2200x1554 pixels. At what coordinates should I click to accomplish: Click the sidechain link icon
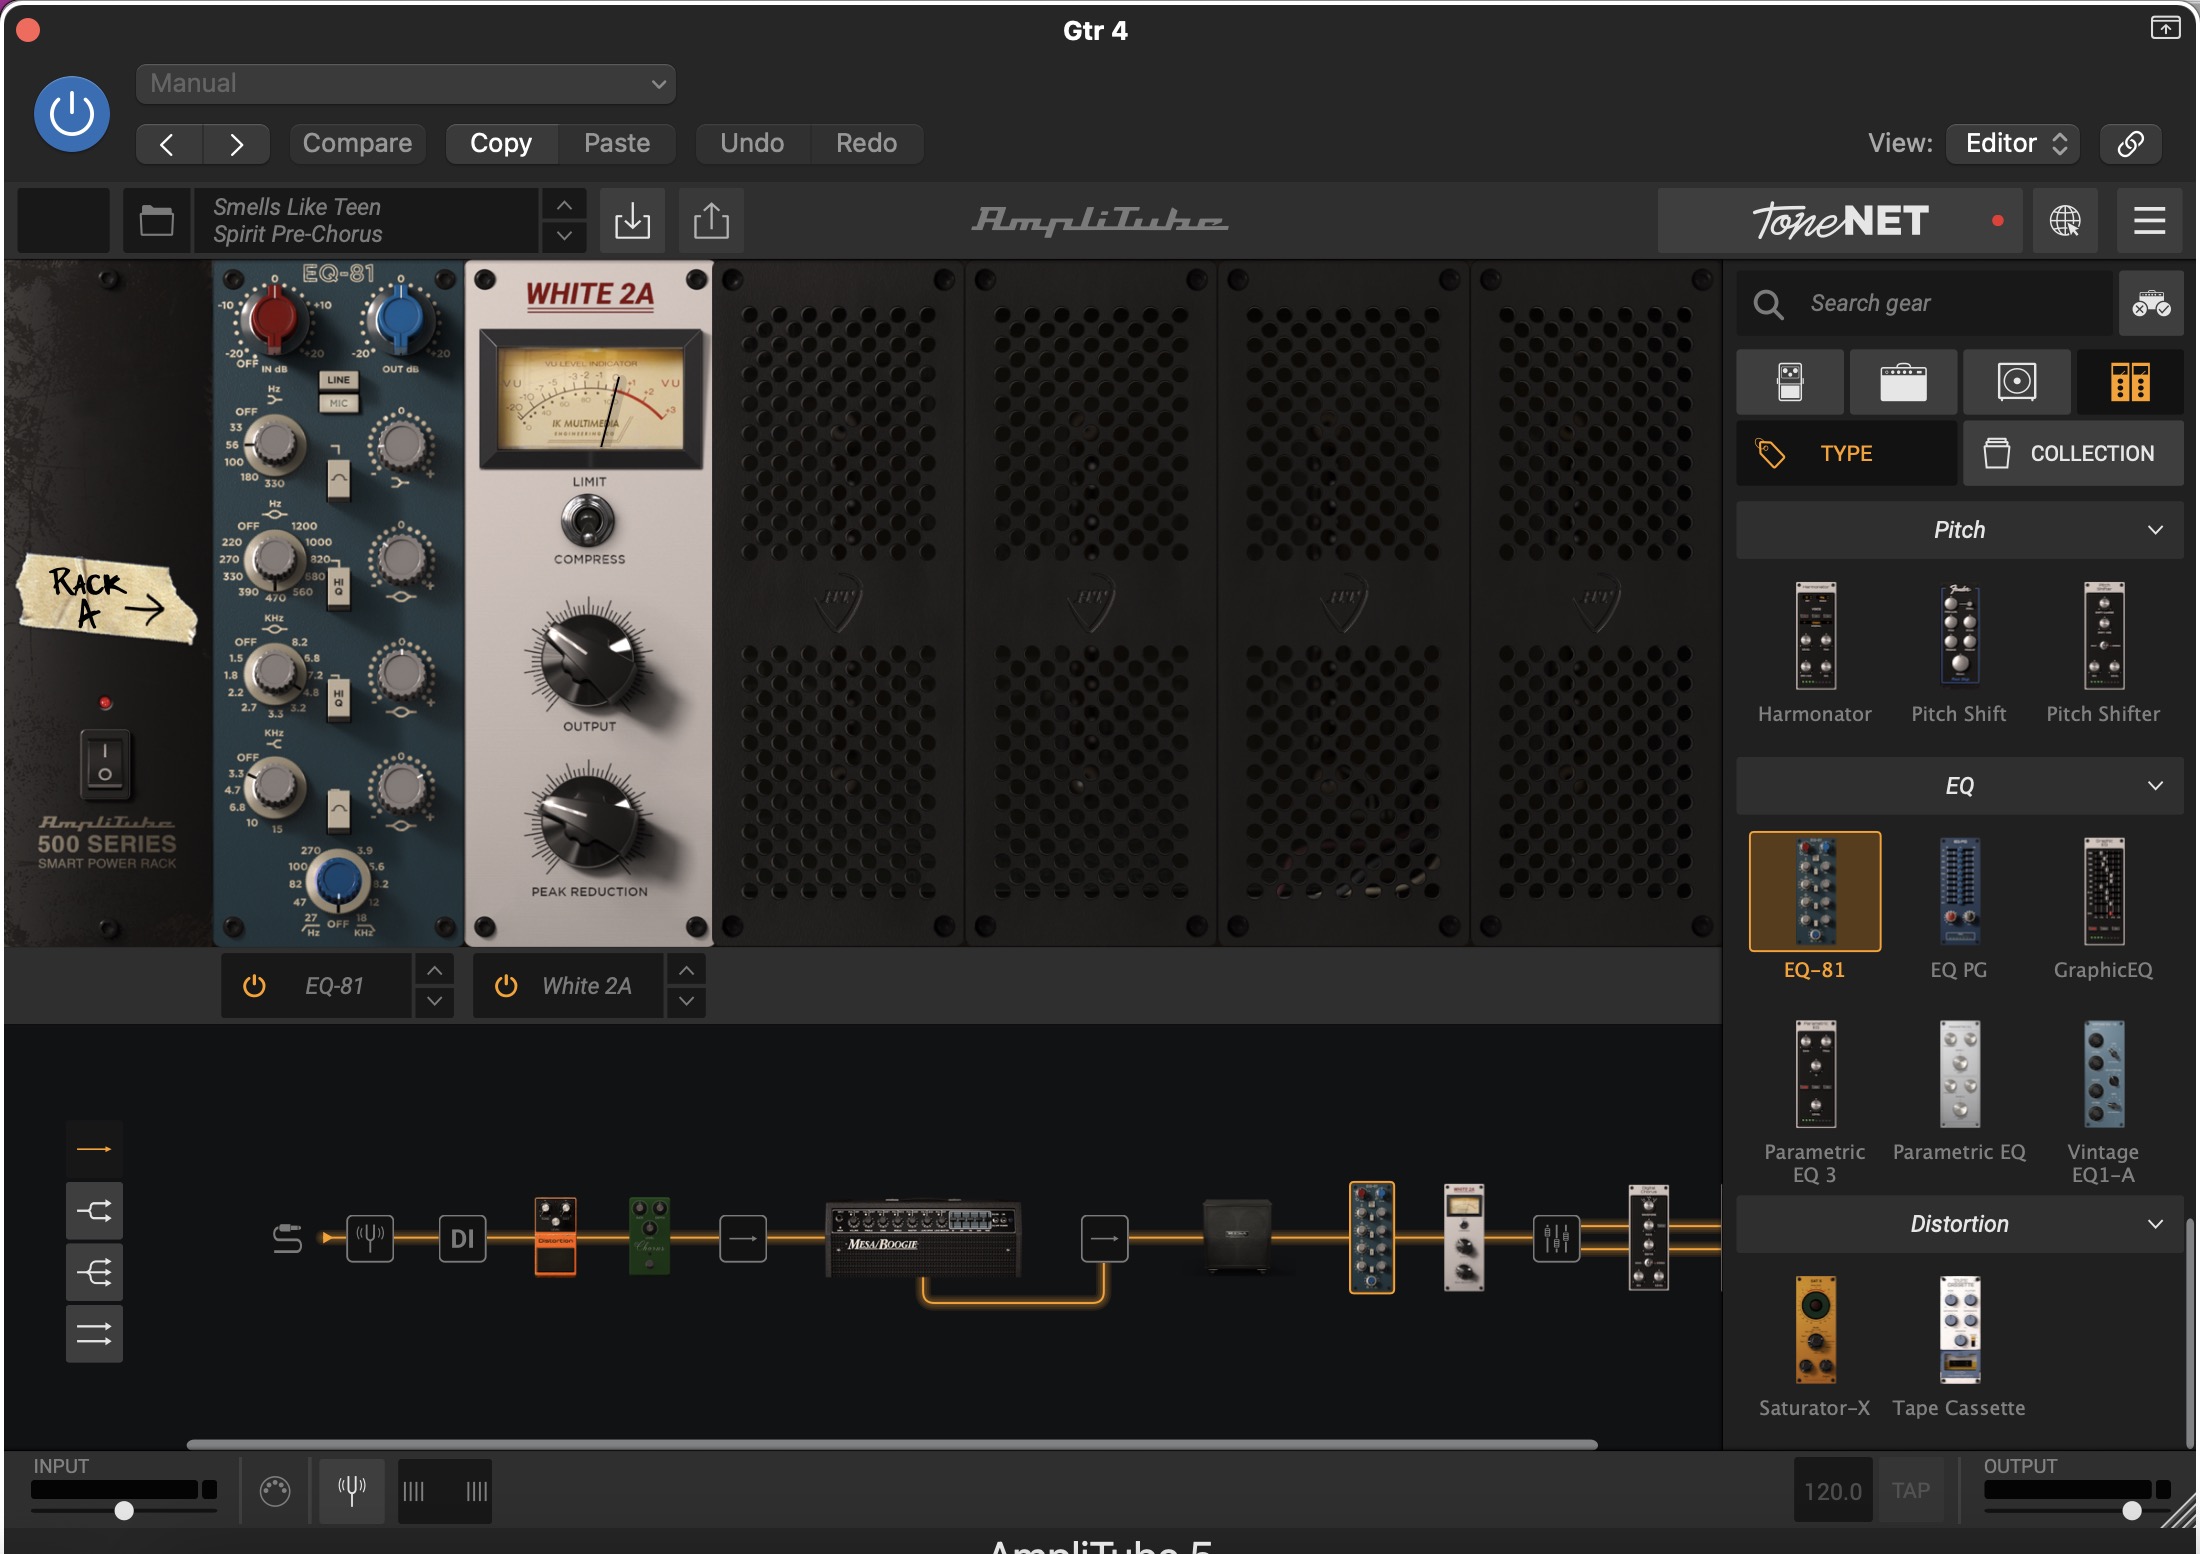pos(2130,144)
